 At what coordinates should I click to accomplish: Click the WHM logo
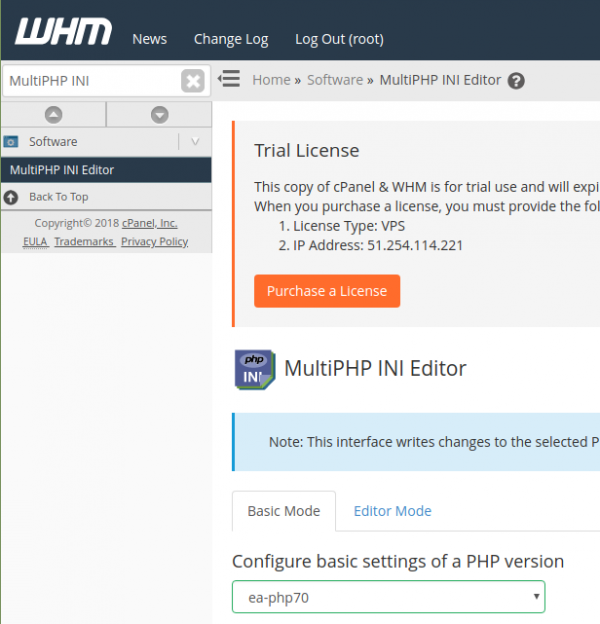[x=63, y=32]
